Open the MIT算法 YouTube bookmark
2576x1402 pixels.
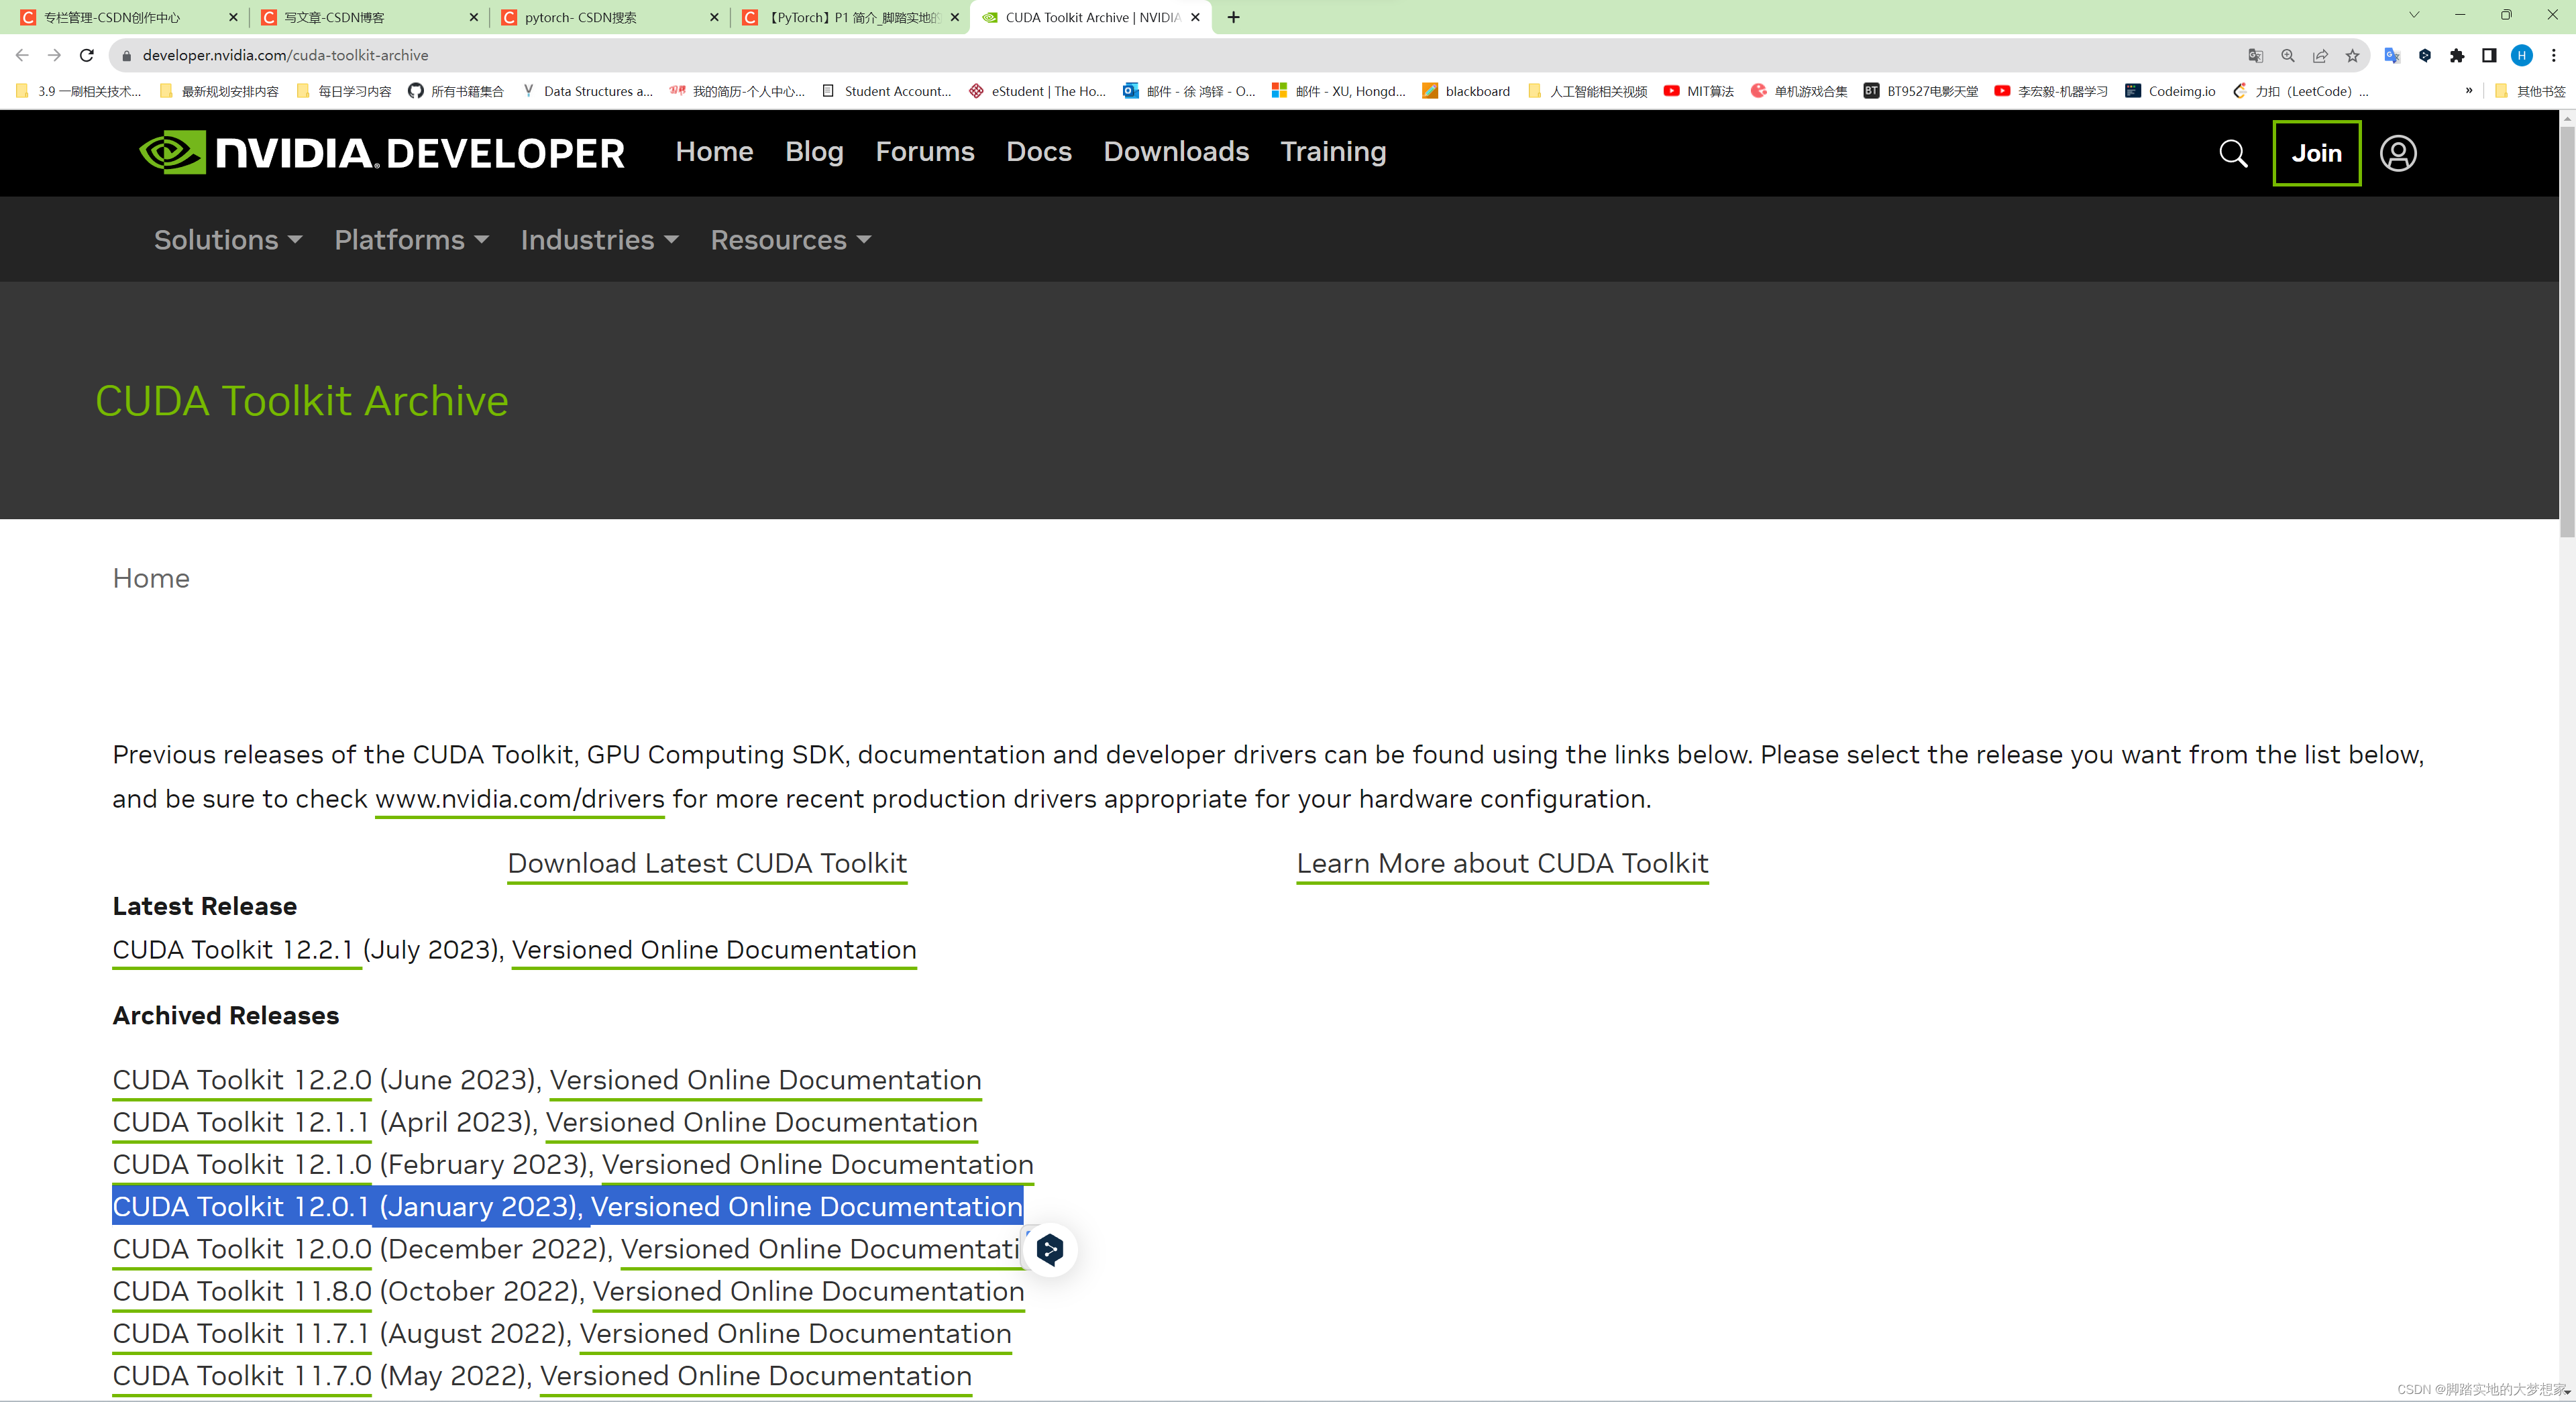click(x=1699, y=91)
